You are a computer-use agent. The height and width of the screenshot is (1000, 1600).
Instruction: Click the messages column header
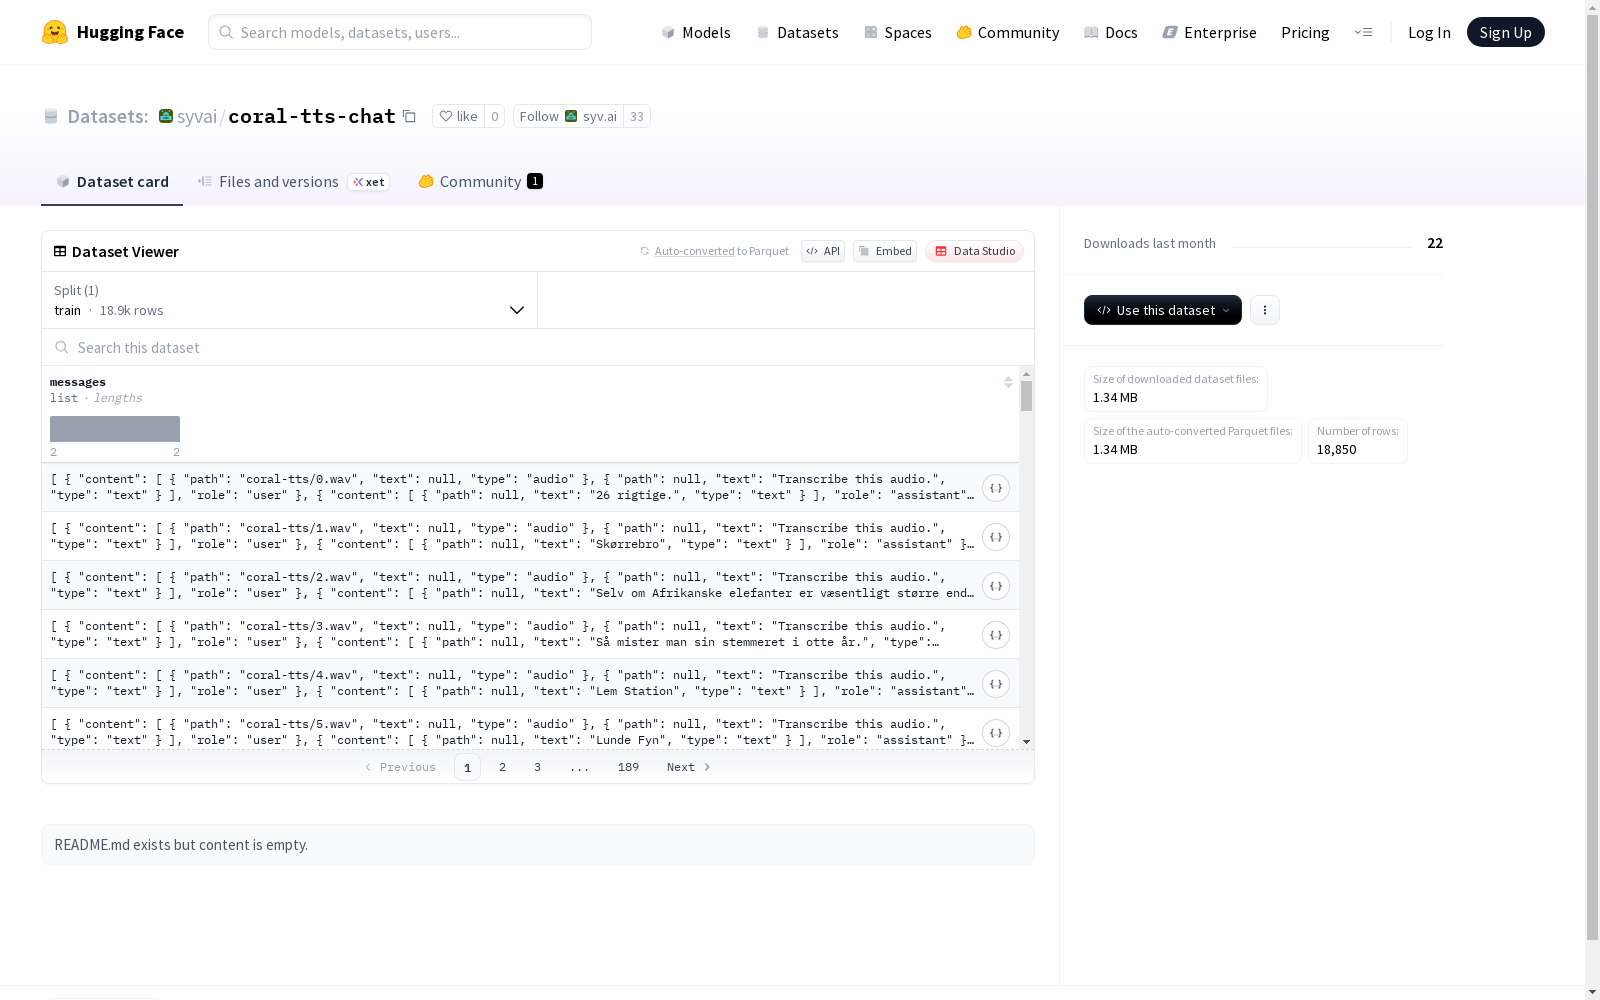click(x=78, y=382)
